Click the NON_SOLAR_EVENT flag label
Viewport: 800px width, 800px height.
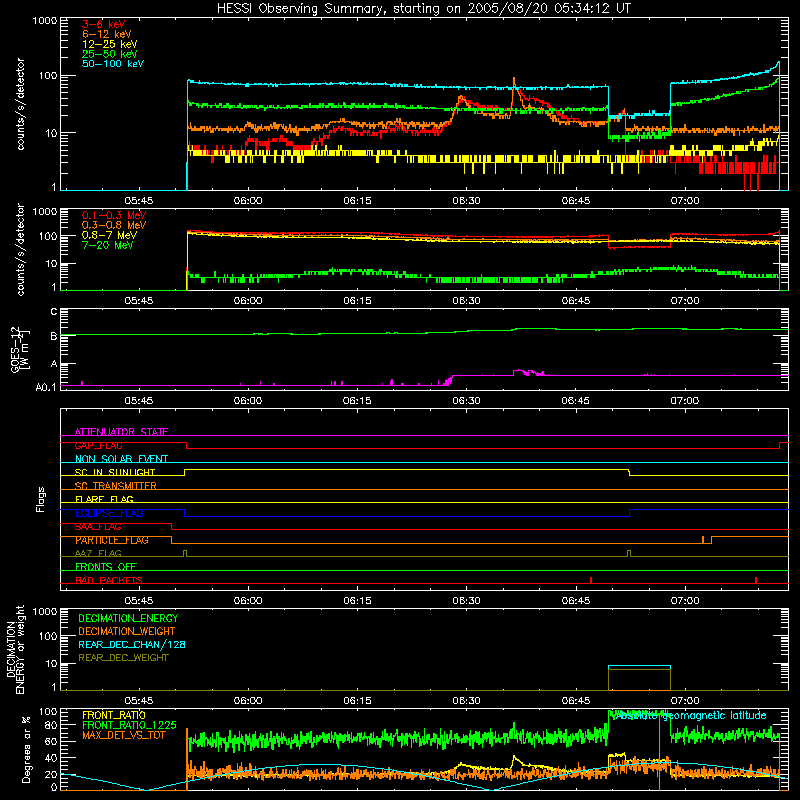coord(121,459)
